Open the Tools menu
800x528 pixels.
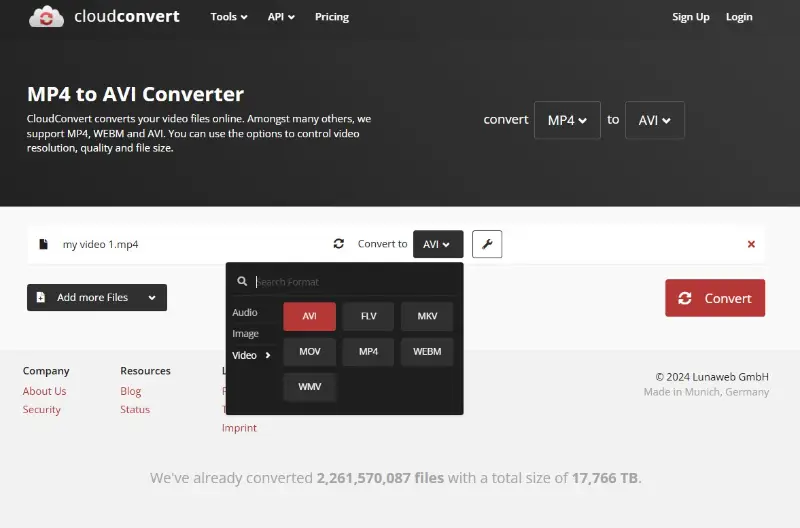[x=230, y=17]
